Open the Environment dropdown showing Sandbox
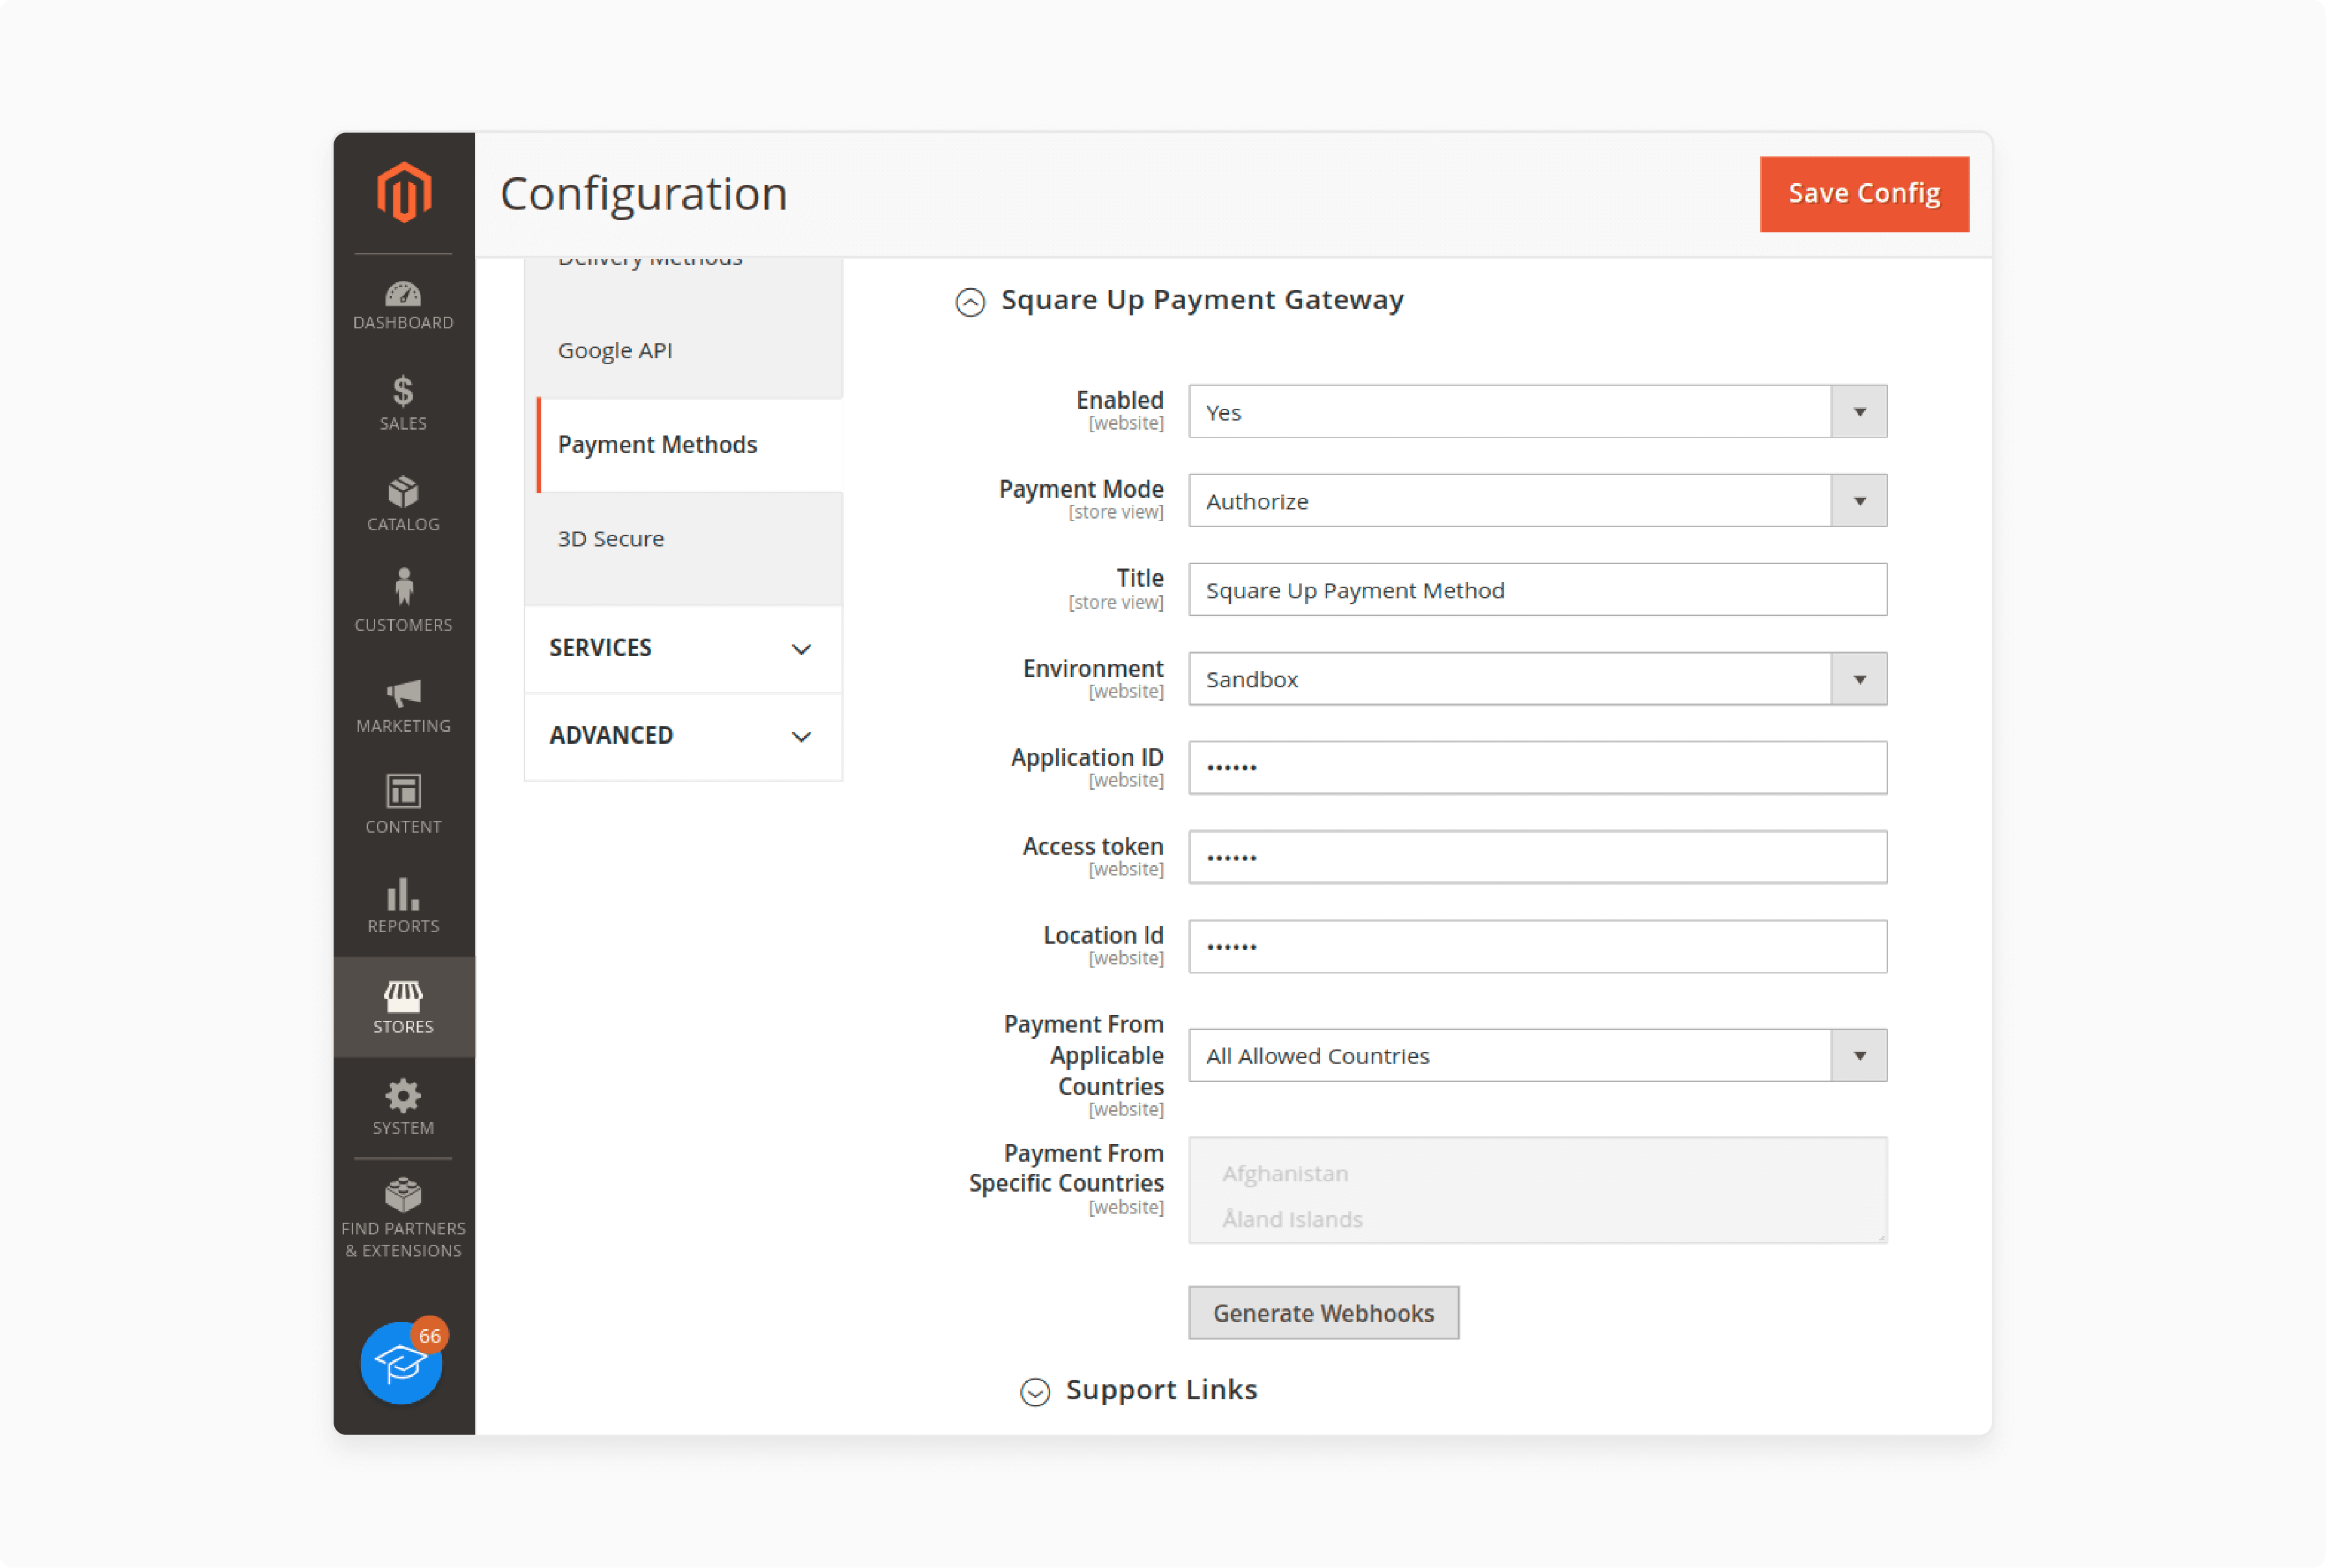 pyautogui.click(x=1537, y=679)
